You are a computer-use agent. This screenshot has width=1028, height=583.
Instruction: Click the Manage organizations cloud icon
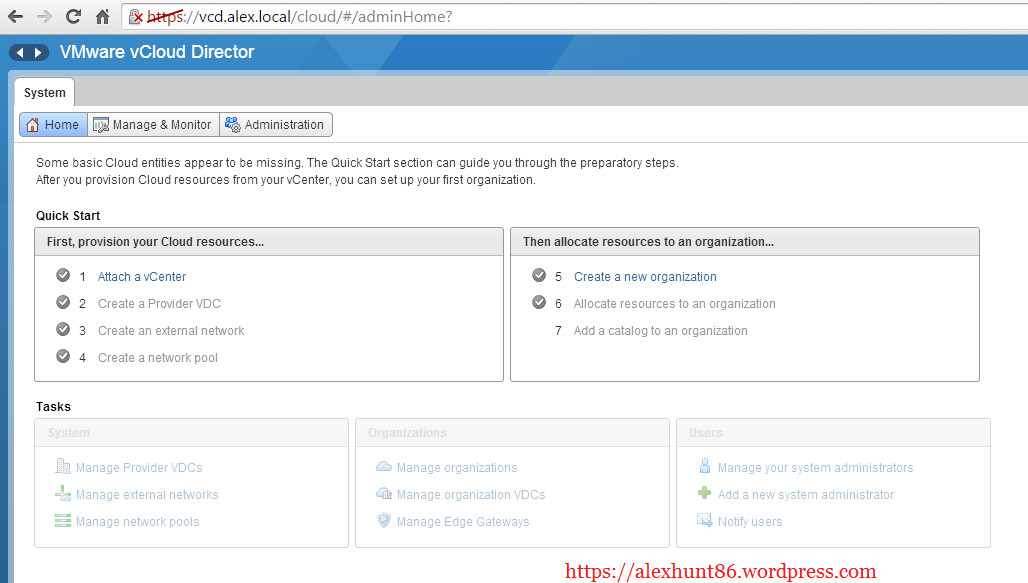[384, 467]
